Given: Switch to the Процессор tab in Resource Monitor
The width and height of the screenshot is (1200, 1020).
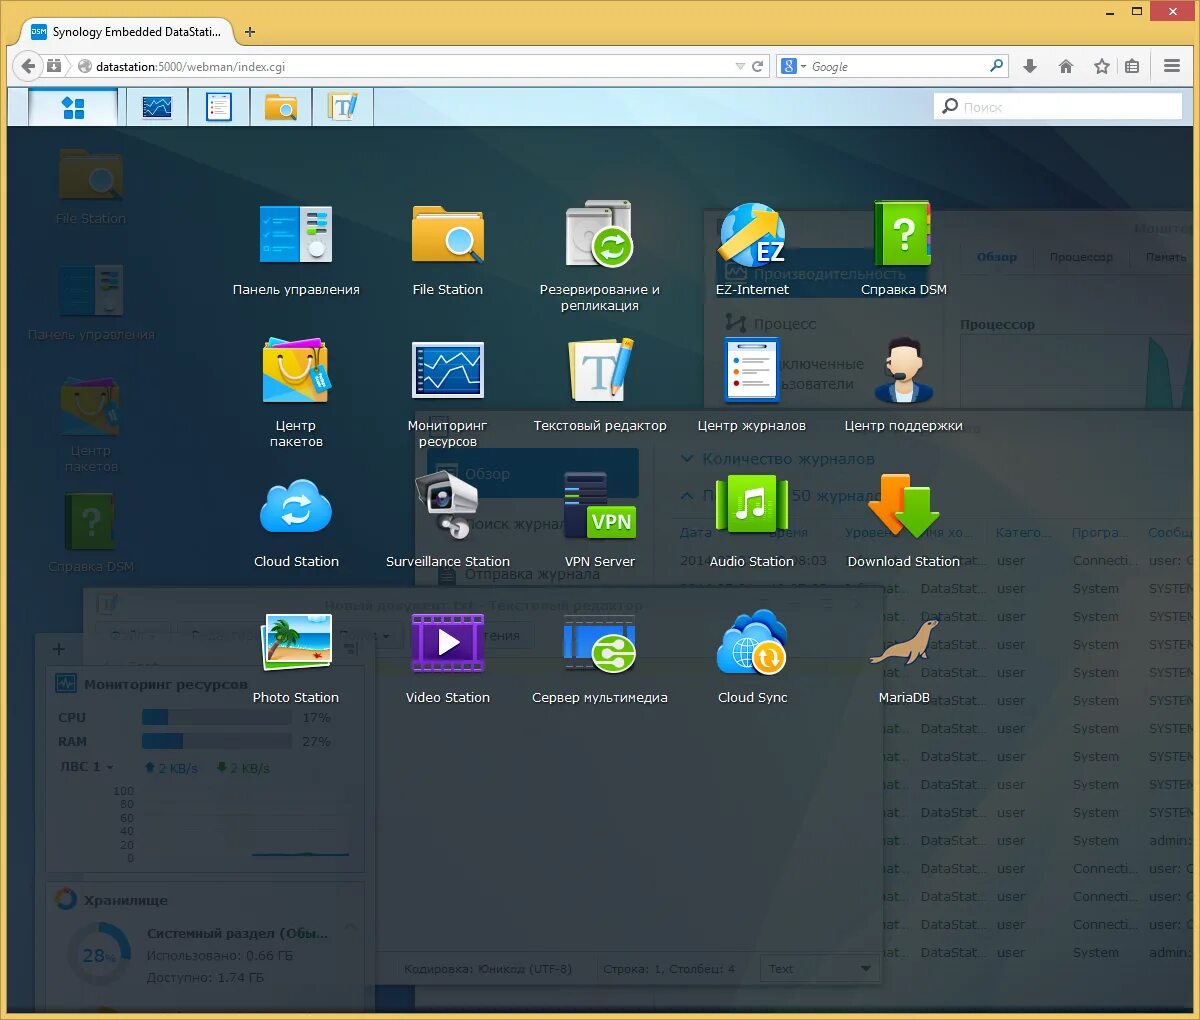Looking at the screenshot, I should click(1081, 256).
